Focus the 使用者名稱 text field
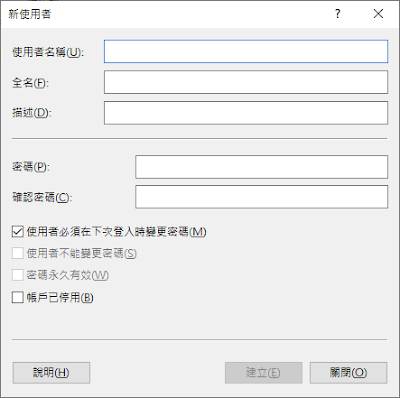The width and height of the screenshot is (400, 398). 246,51
